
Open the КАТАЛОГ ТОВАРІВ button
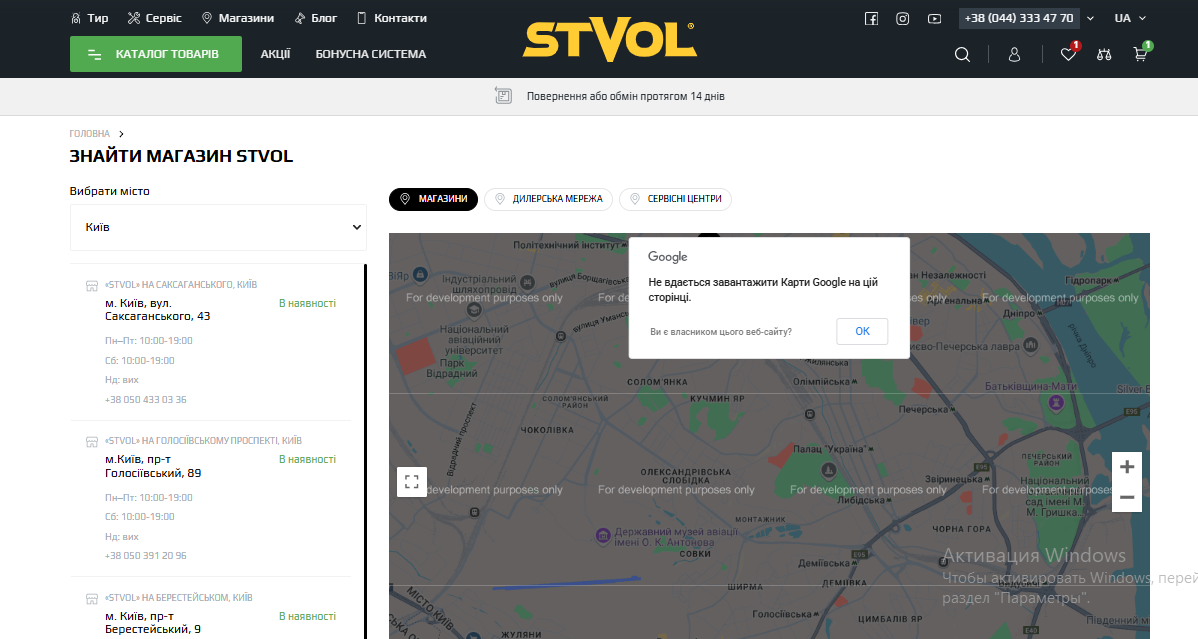(156, 54)
